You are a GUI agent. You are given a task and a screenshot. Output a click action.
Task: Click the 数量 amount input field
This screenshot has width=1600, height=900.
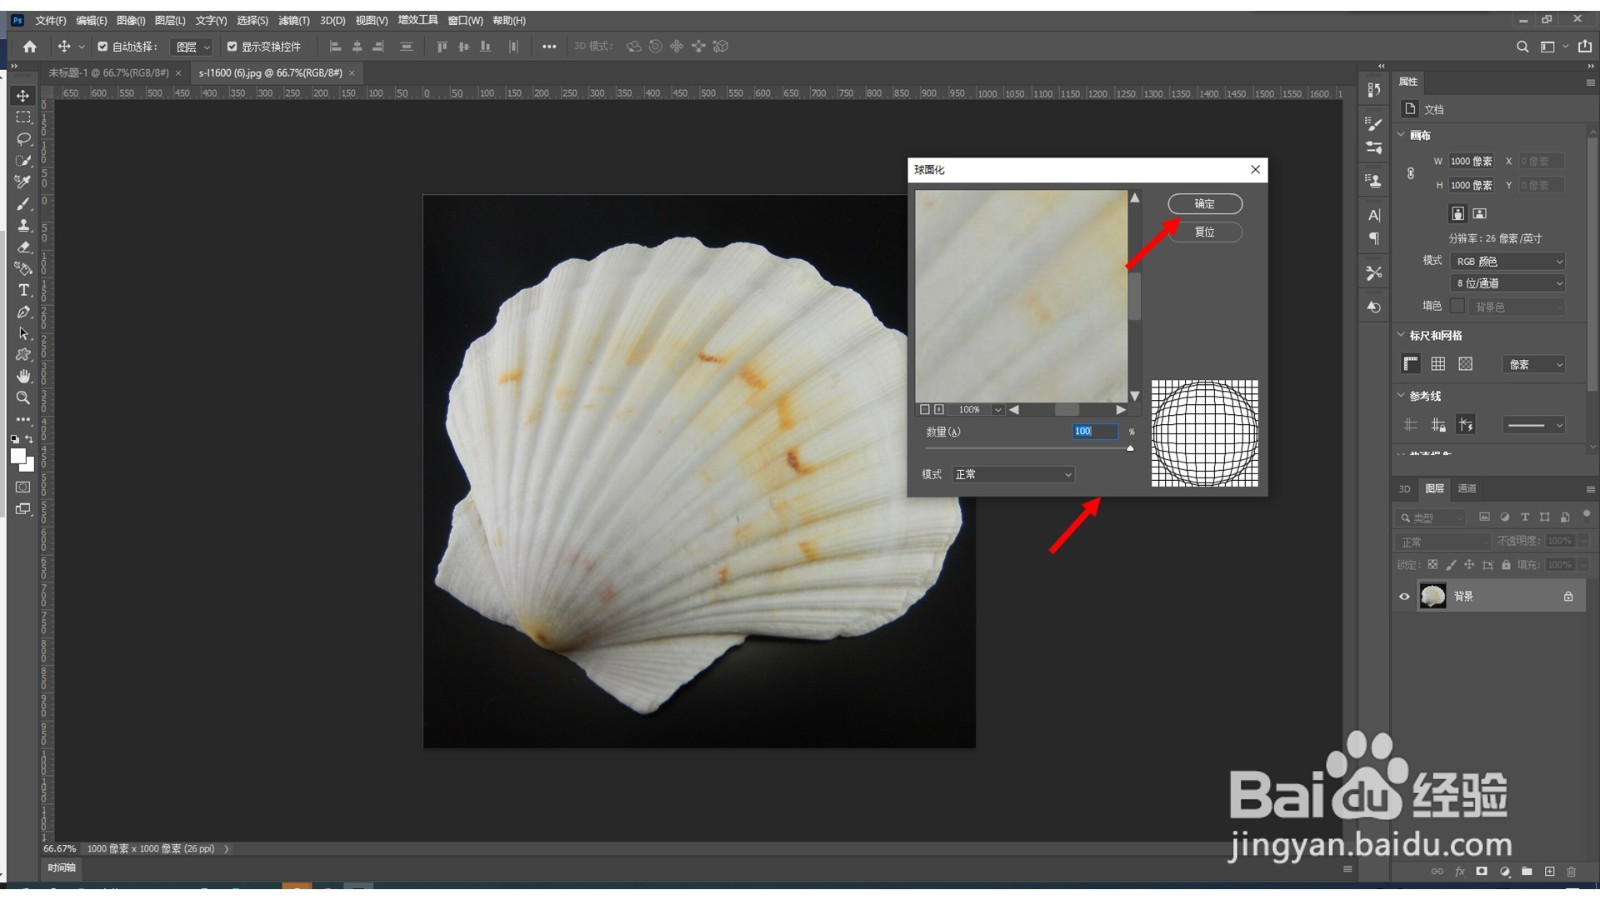pyautogui.click(x=1095, y=431)
